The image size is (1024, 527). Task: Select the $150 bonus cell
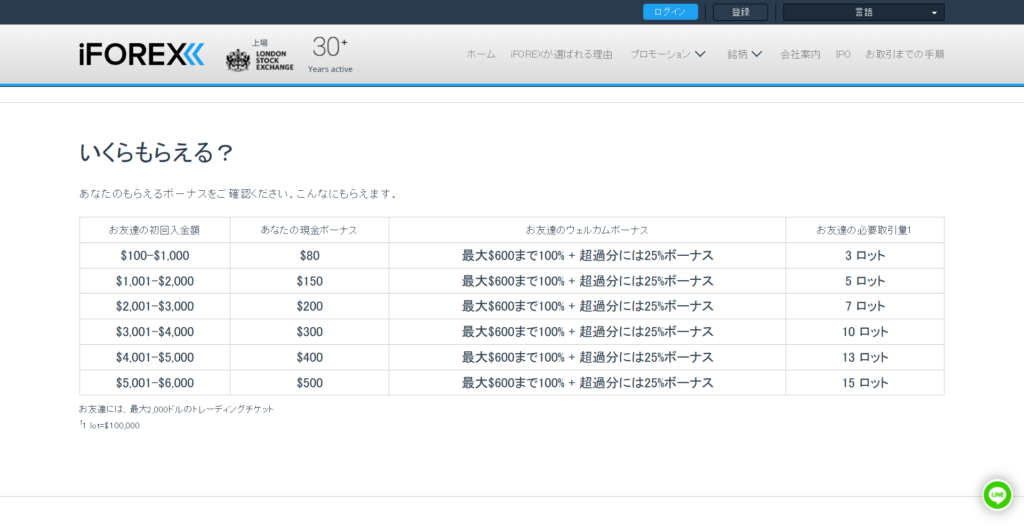[x=310, y=281]
